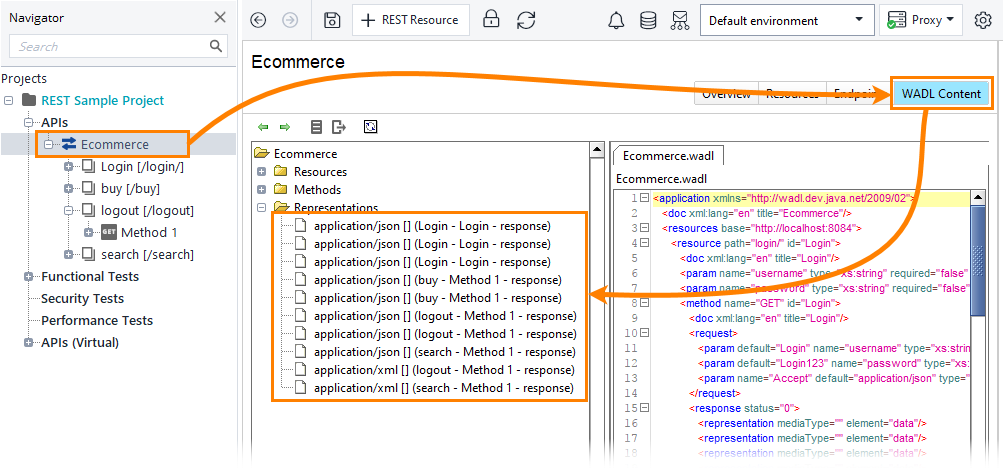
Task: Click the Methods folder icon
Action: pyautogui.click(x=280, y=189)
